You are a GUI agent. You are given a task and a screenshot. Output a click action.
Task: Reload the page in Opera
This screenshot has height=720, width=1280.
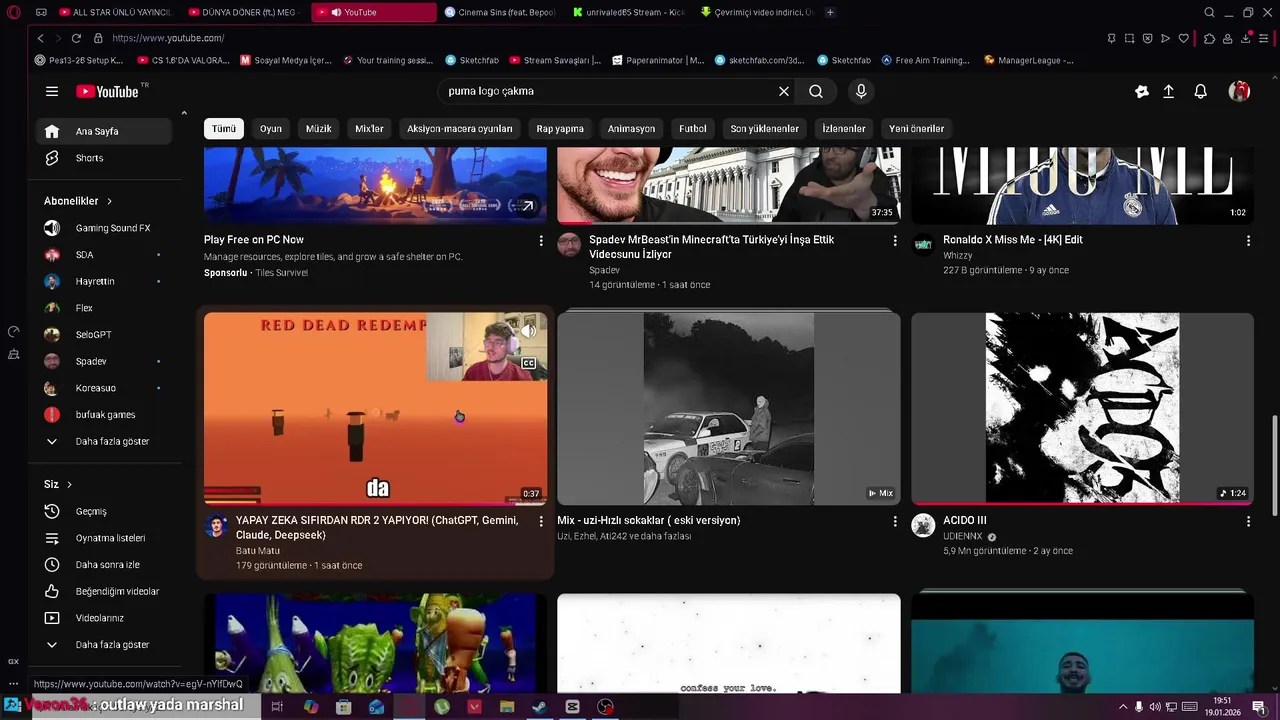[x=76, y=38]
